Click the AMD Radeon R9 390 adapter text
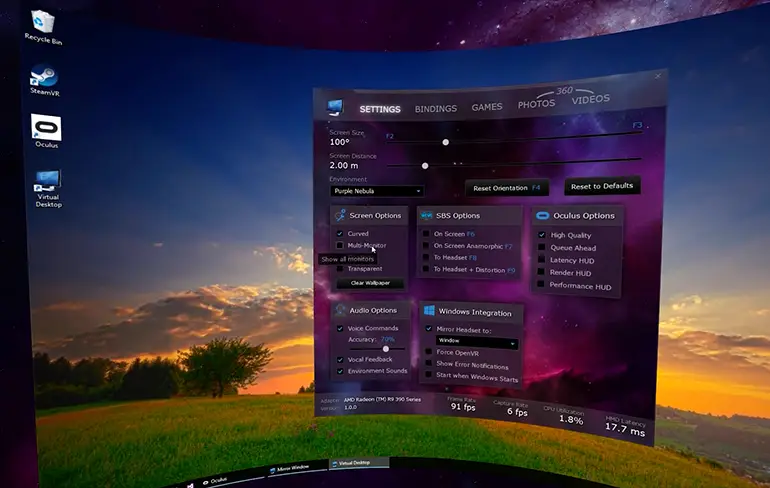Image resolution: width=770 pixels, height=488 pixels. tap(382, 399)
